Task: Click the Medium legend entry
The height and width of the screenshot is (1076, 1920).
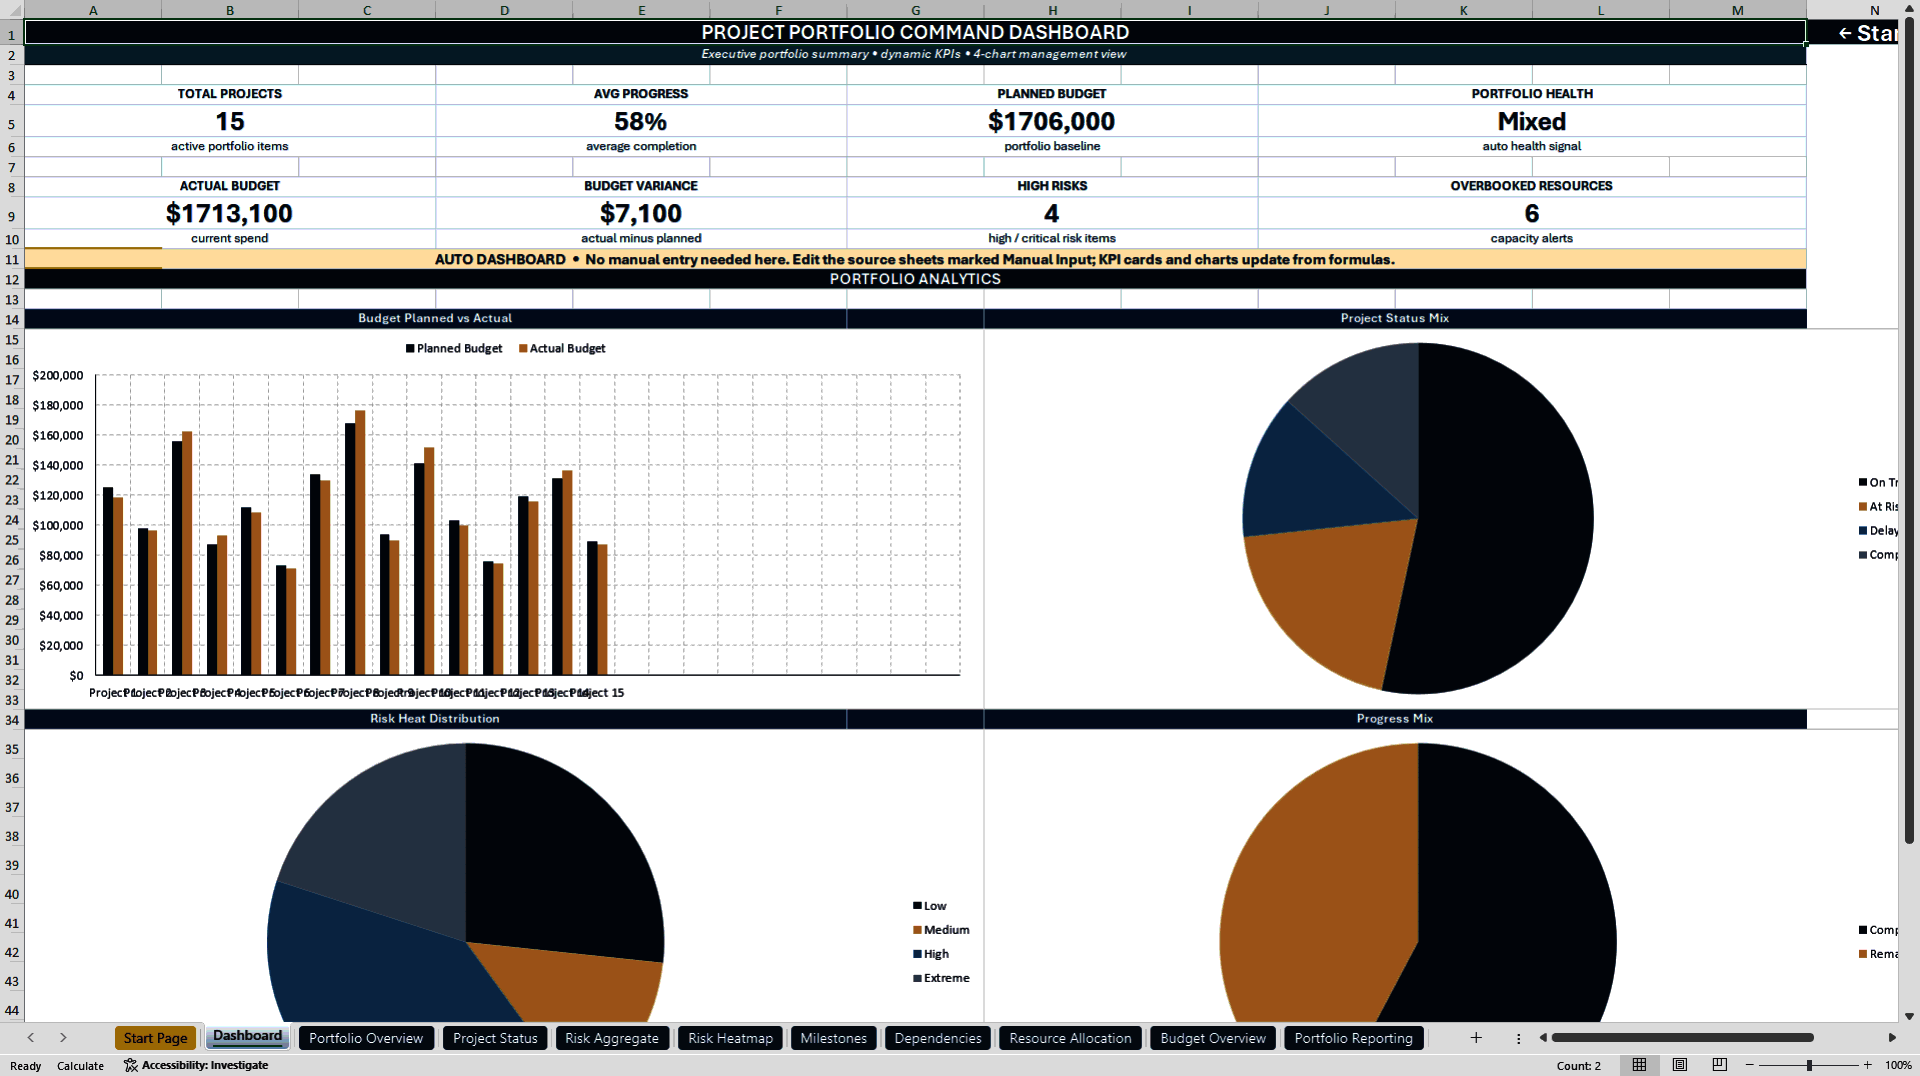Action: (941, 930)
